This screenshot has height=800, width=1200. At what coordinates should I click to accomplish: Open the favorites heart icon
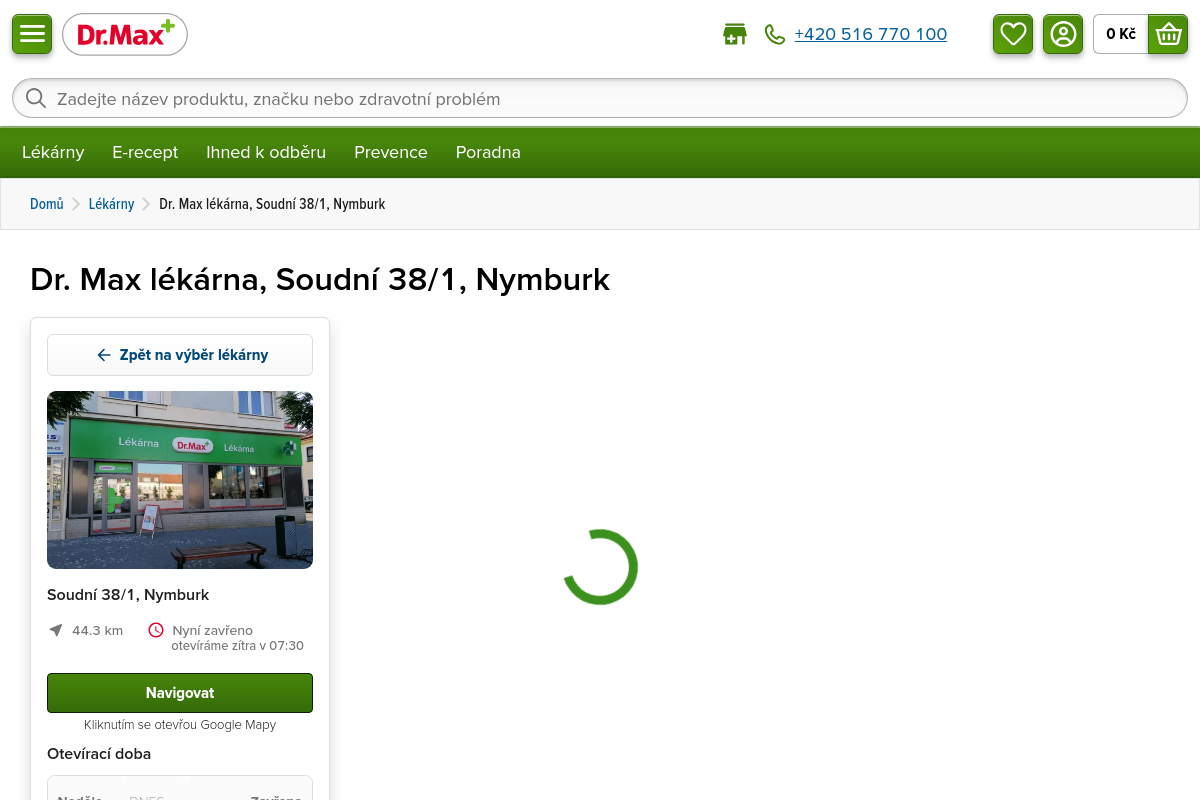1013,34
